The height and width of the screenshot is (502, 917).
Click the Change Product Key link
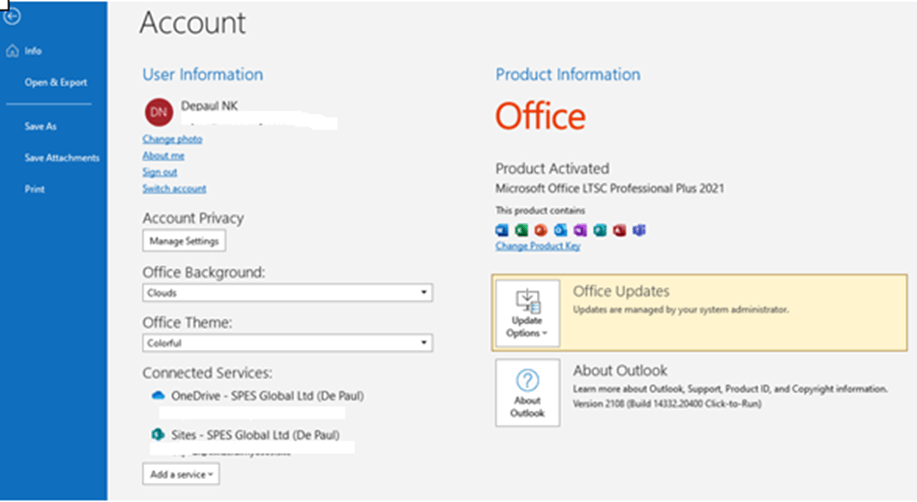pos(538,246)
